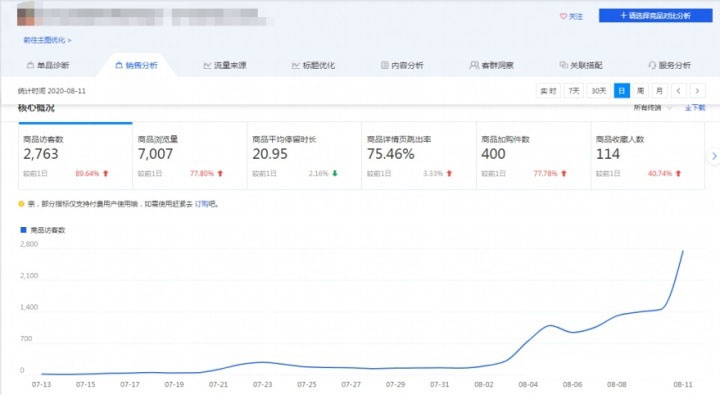720x395 pixels.
Task: Show more metric cards with right chevron
Action: click(714, 156)
